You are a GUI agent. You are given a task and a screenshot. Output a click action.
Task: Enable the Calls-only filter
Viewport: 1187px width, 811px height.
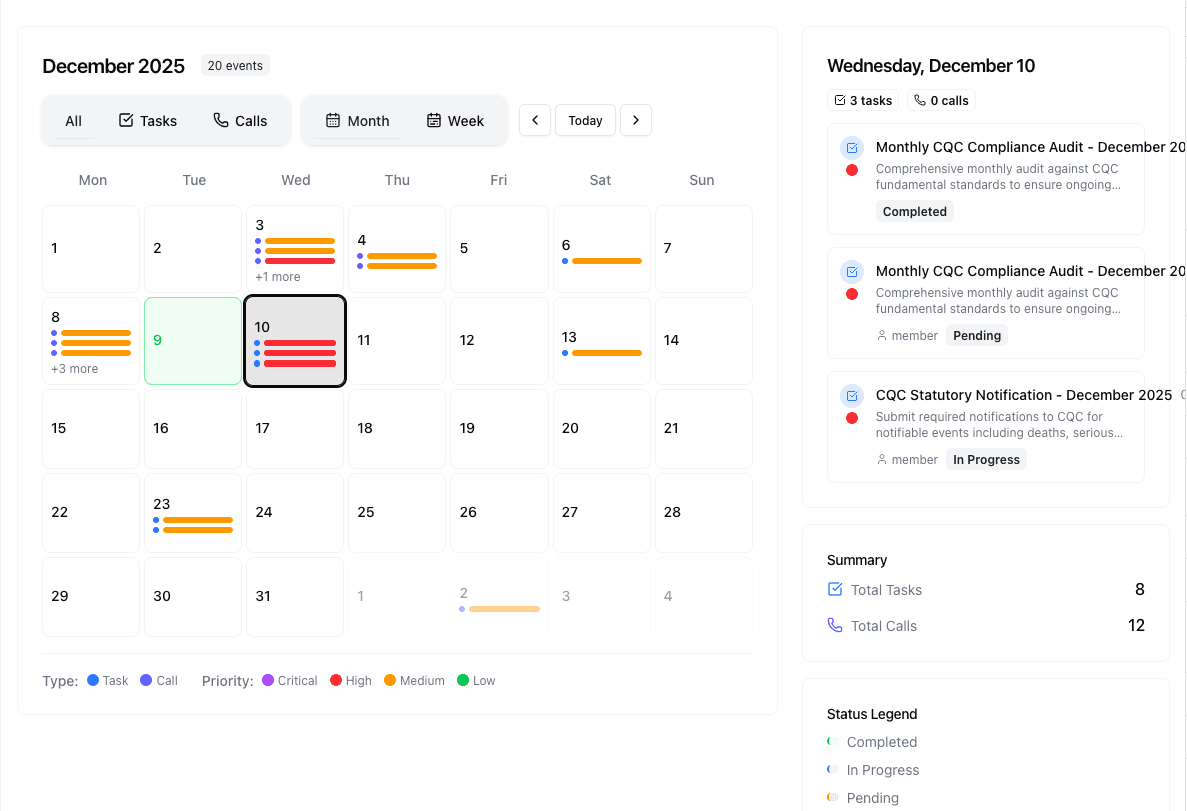coord(240,120)
